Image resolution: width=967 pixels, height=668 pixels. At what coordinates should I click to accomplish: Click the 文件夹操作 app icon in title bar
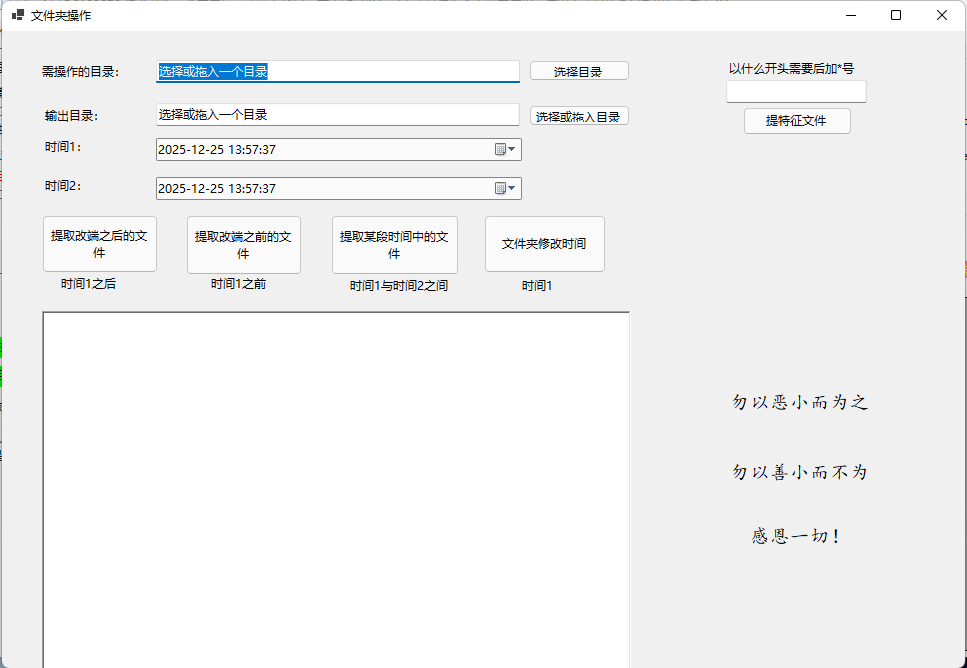pyautogui.click(x=18, y=15)
